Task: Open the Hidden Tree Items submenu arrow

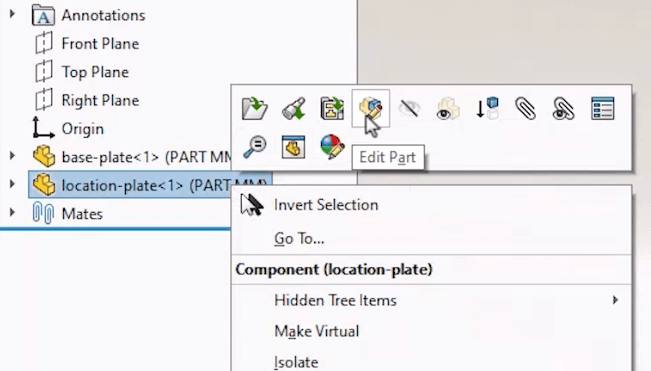Action: tap(615, 300)
